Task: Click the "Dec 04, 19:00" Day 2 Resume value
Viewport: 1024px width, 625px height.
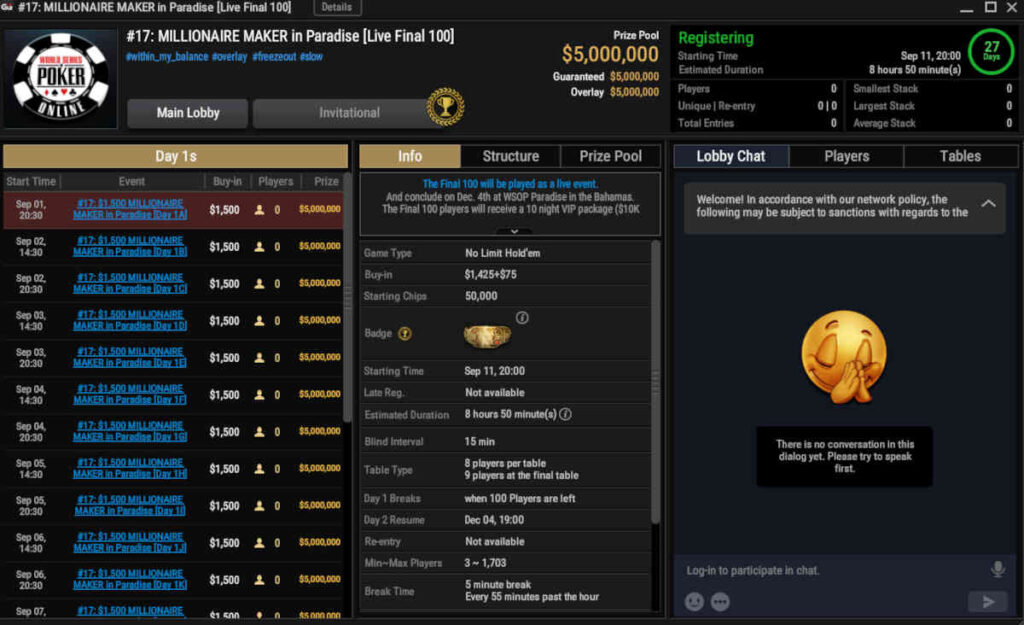Action: coord(494,520)
